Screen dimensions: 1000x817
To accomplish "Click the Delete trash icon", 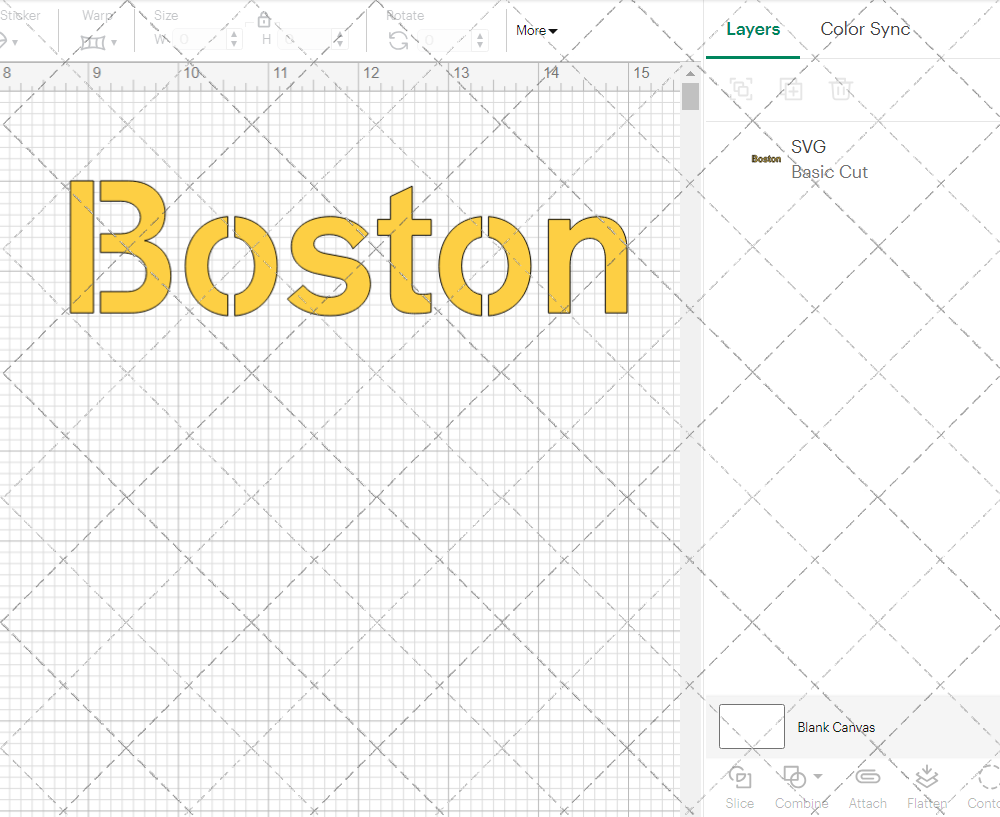I will [x=841, y=90].
